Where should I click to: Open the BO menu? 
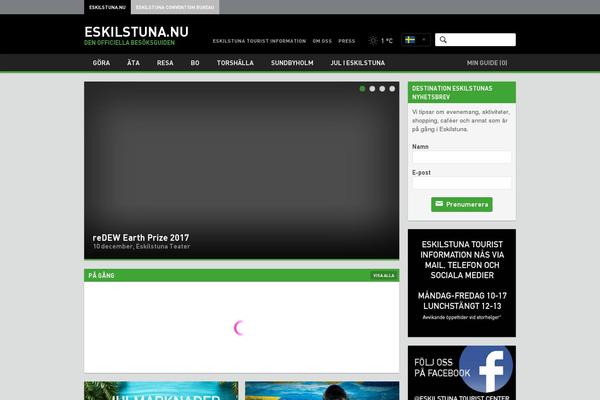coord(195,63)
